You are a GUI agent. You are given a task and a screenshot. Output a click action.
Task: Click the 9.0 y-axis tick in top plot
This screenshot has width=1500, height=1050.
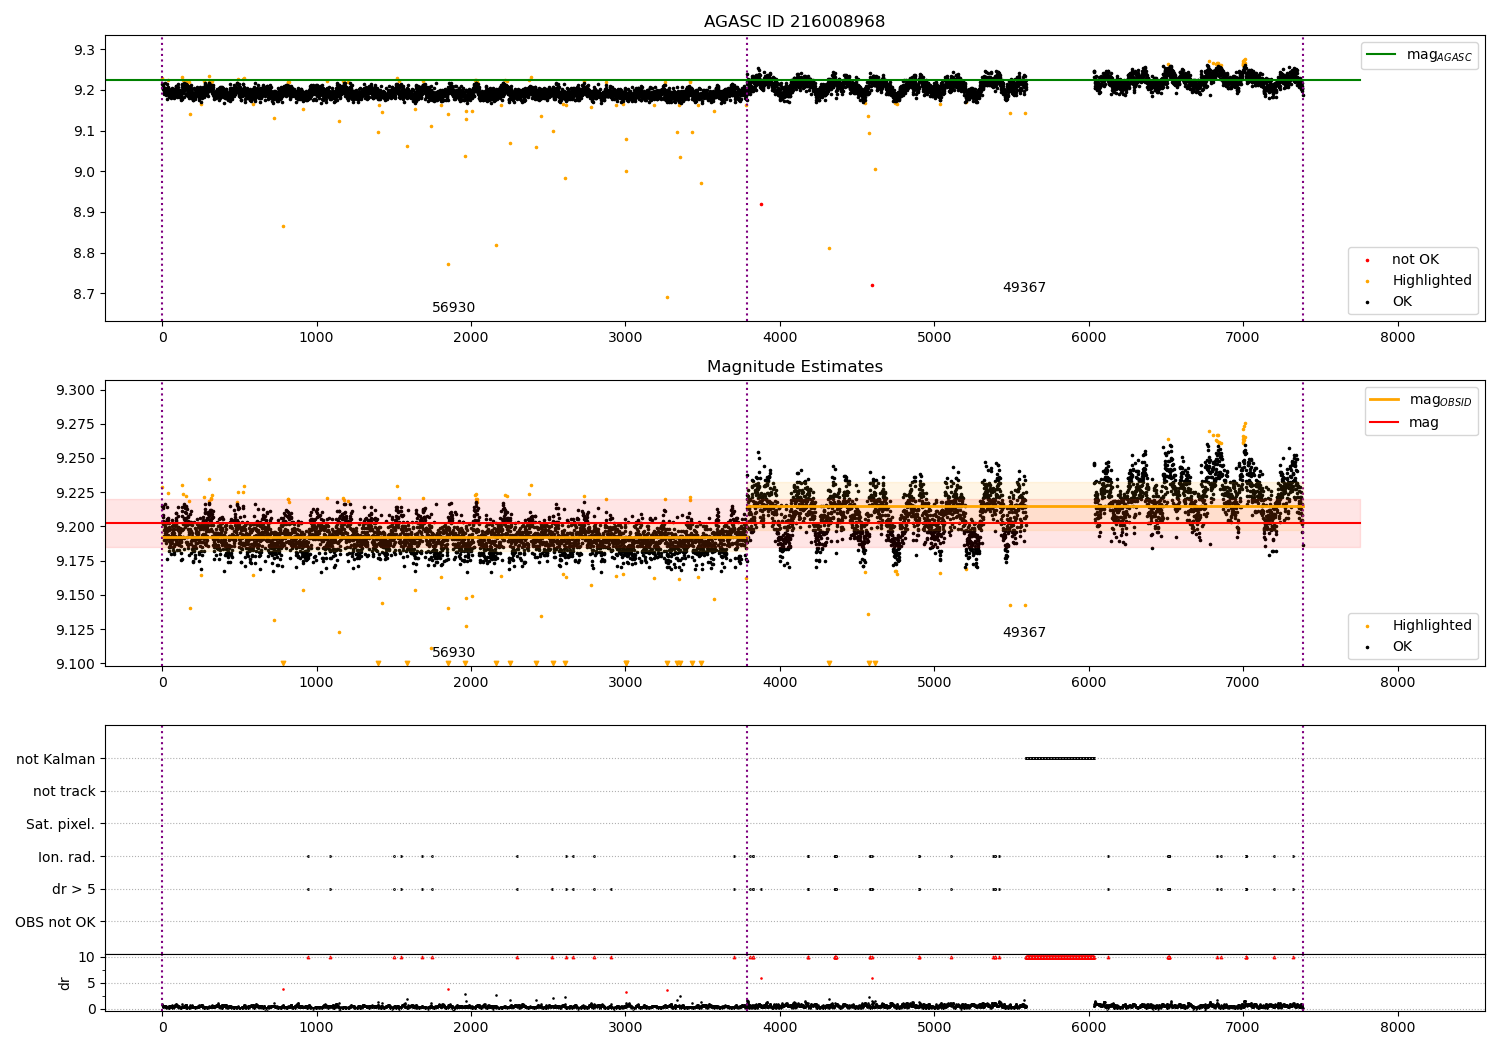(86, 172)
